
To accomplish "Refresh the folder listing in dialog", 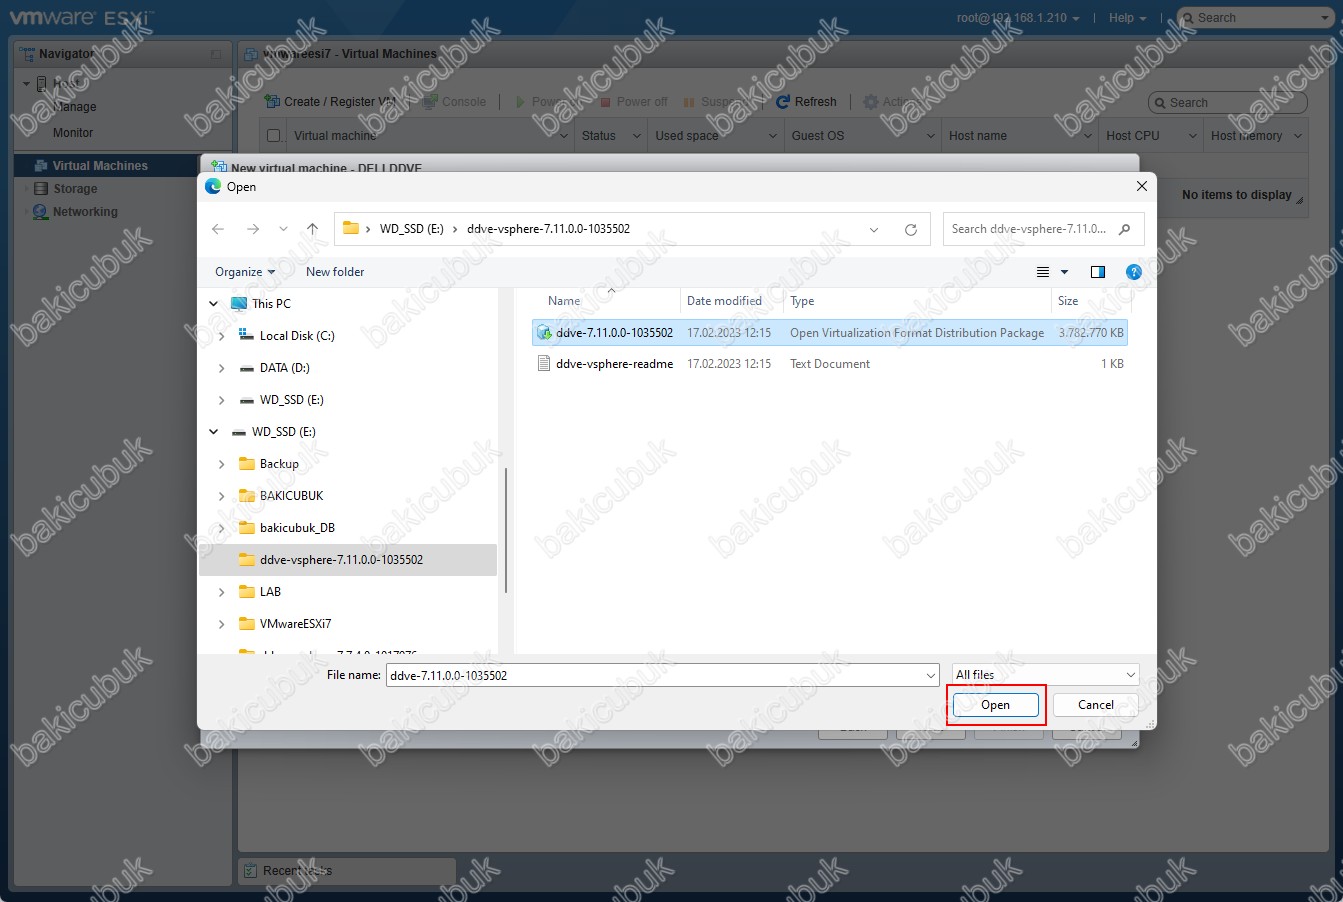I will click(x=911, y=229).
